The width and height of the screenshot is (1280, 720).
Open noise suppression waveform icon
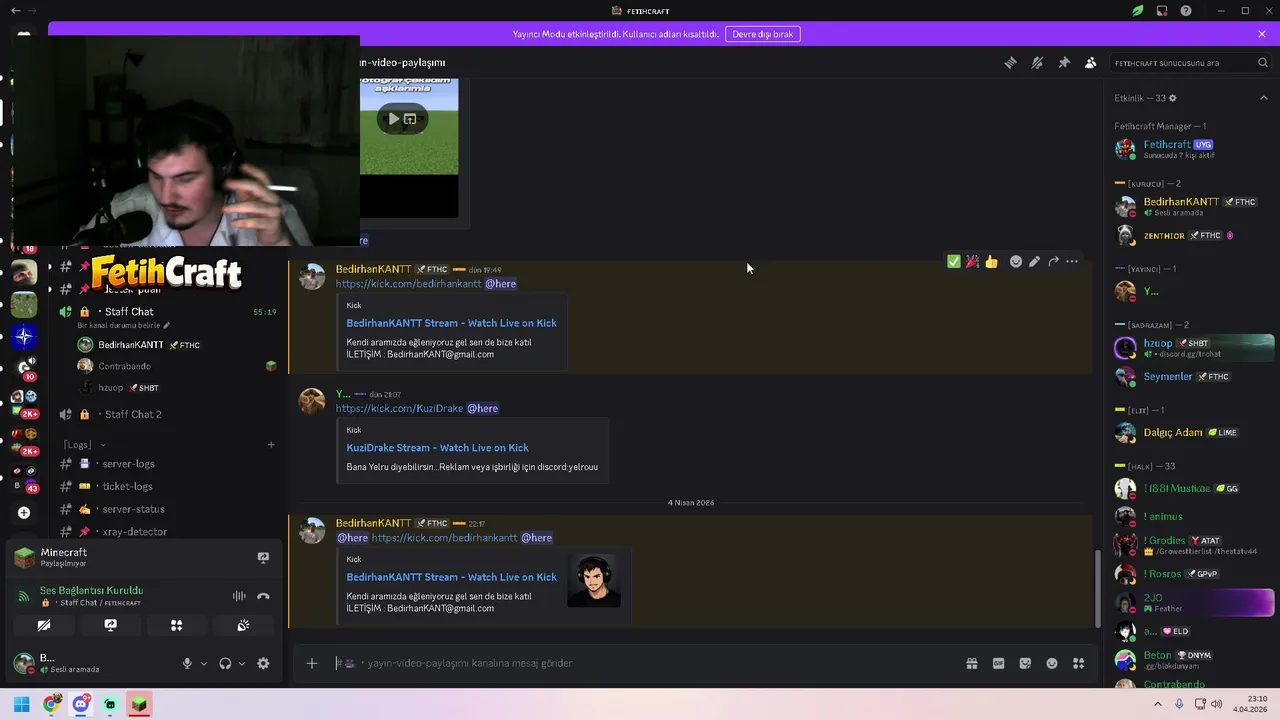(239, 596)
